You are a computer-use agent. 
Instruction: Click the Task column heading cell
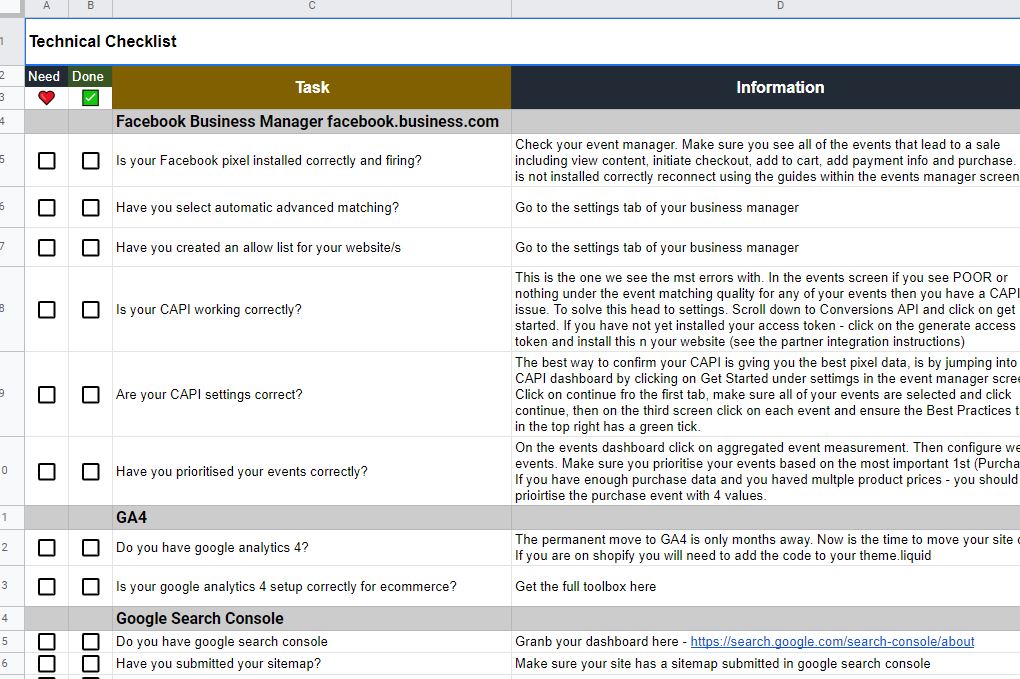[312, 88]
